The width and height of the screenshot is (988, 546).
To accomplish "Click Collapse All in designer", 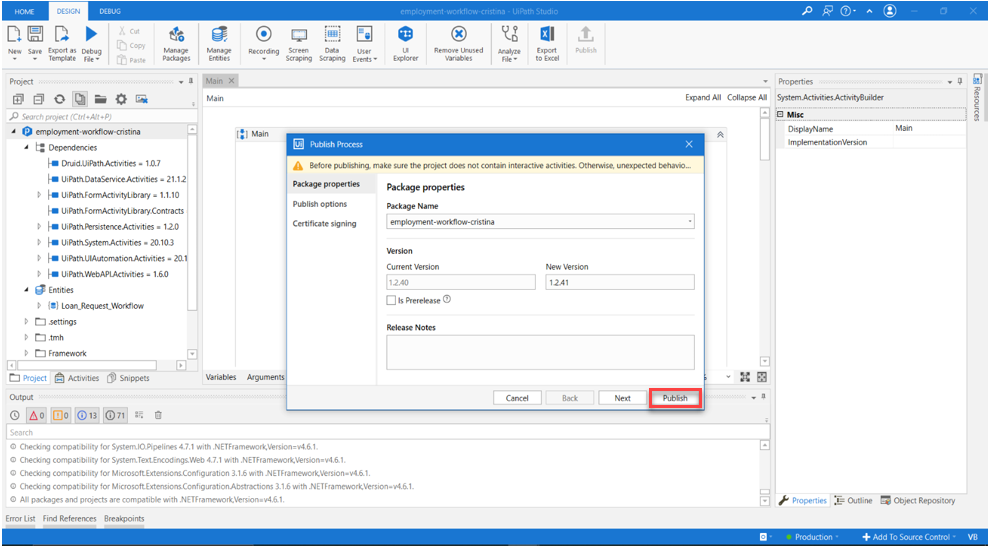I will tap(747, 98).
